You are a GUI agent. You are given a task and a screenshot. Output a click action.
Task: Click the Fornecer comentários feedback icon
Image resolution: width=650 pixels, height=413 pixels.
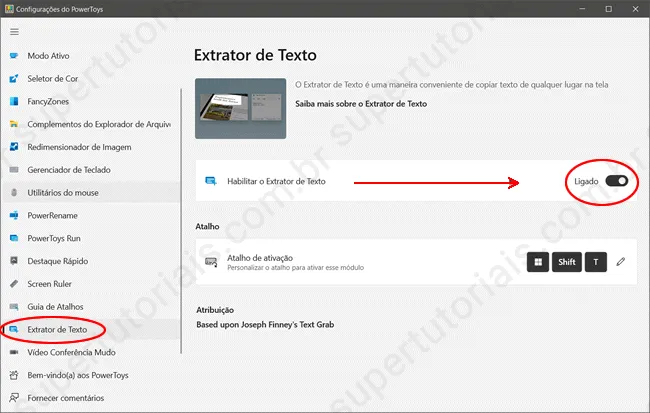pos(14,398)
